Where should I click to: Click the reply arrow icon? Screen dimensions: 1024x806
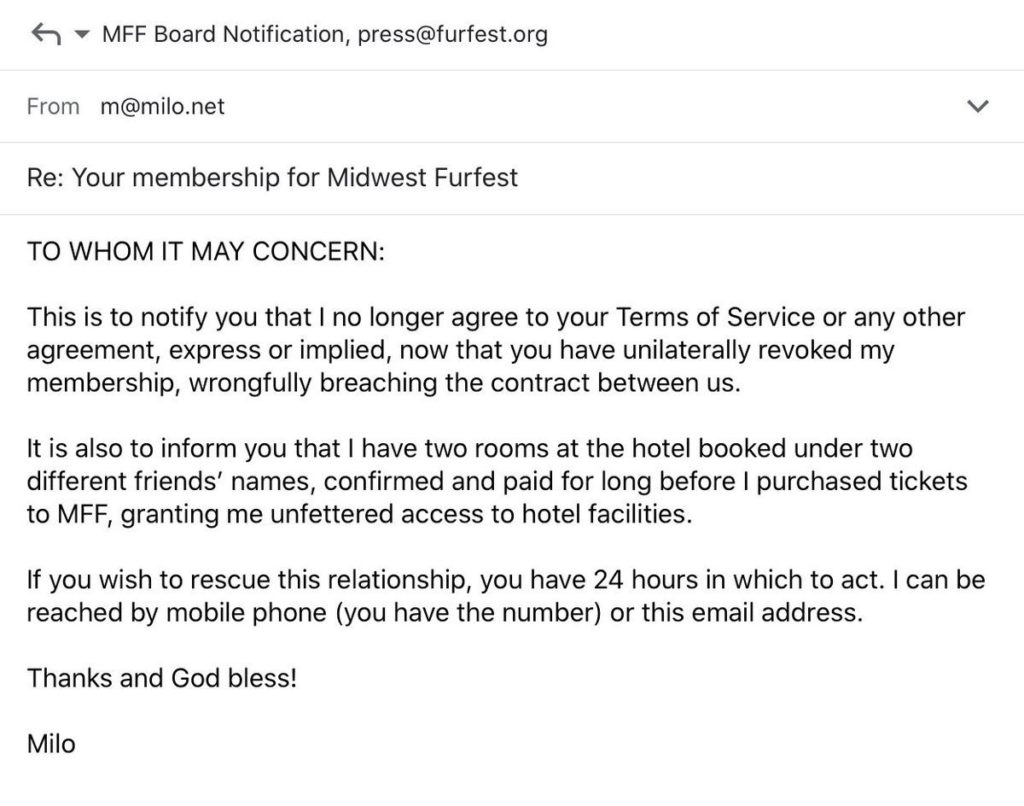(46, 33)
